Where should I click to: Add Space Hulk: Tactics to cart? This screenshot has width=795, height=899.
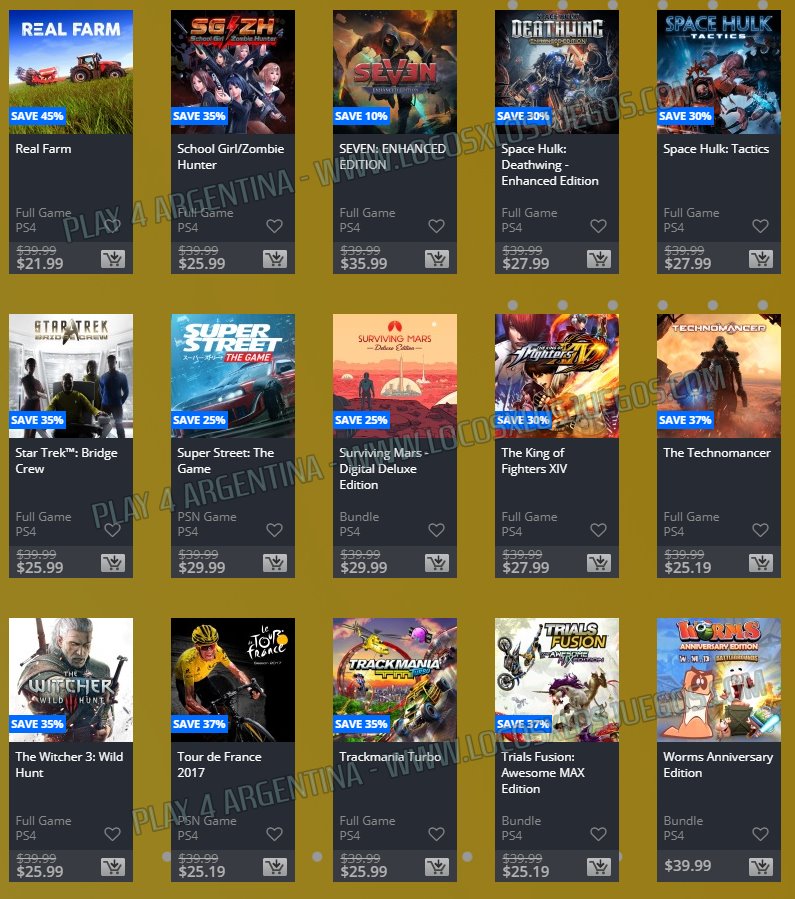tap(761, 259)
